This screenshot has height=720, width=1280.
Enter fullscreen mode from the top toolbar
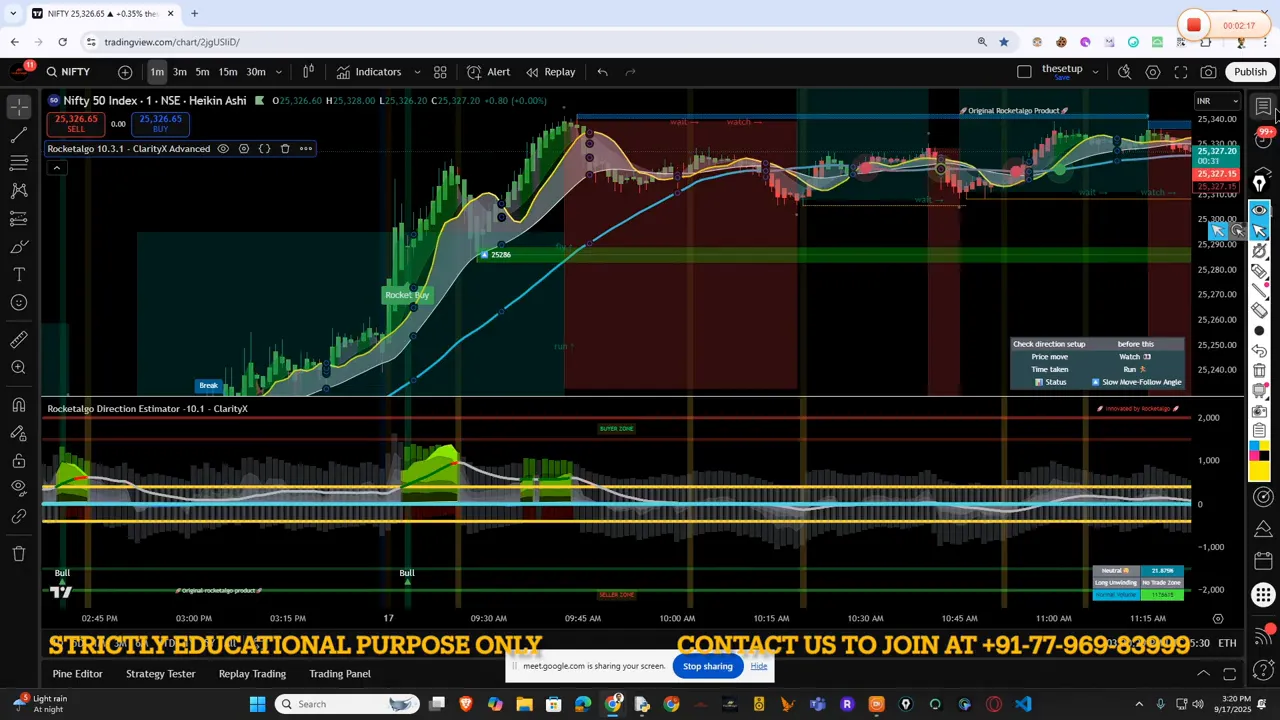(x=1181, y=72)
